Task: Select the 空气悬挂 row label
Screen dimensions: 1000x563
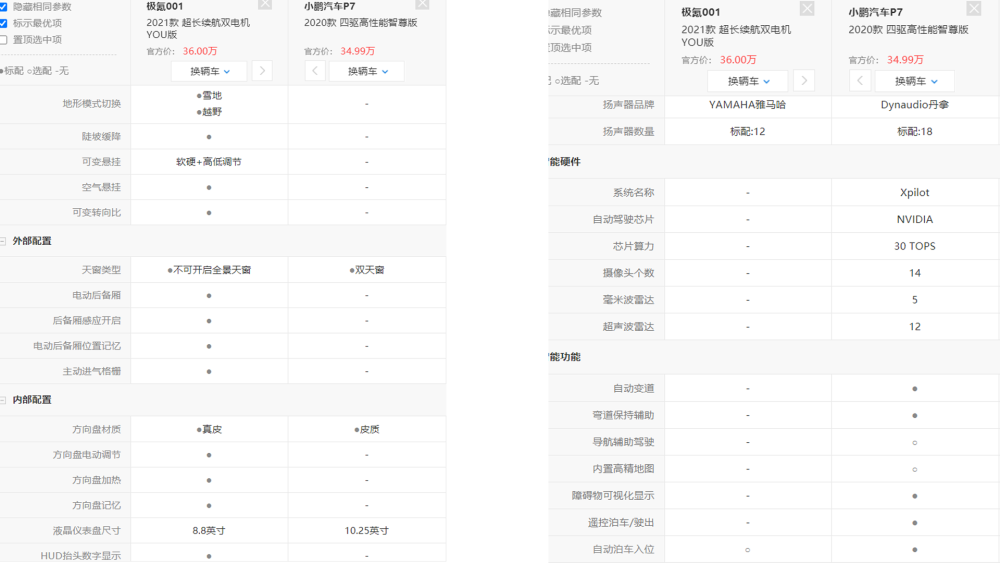Action: [x=101, y=187]
